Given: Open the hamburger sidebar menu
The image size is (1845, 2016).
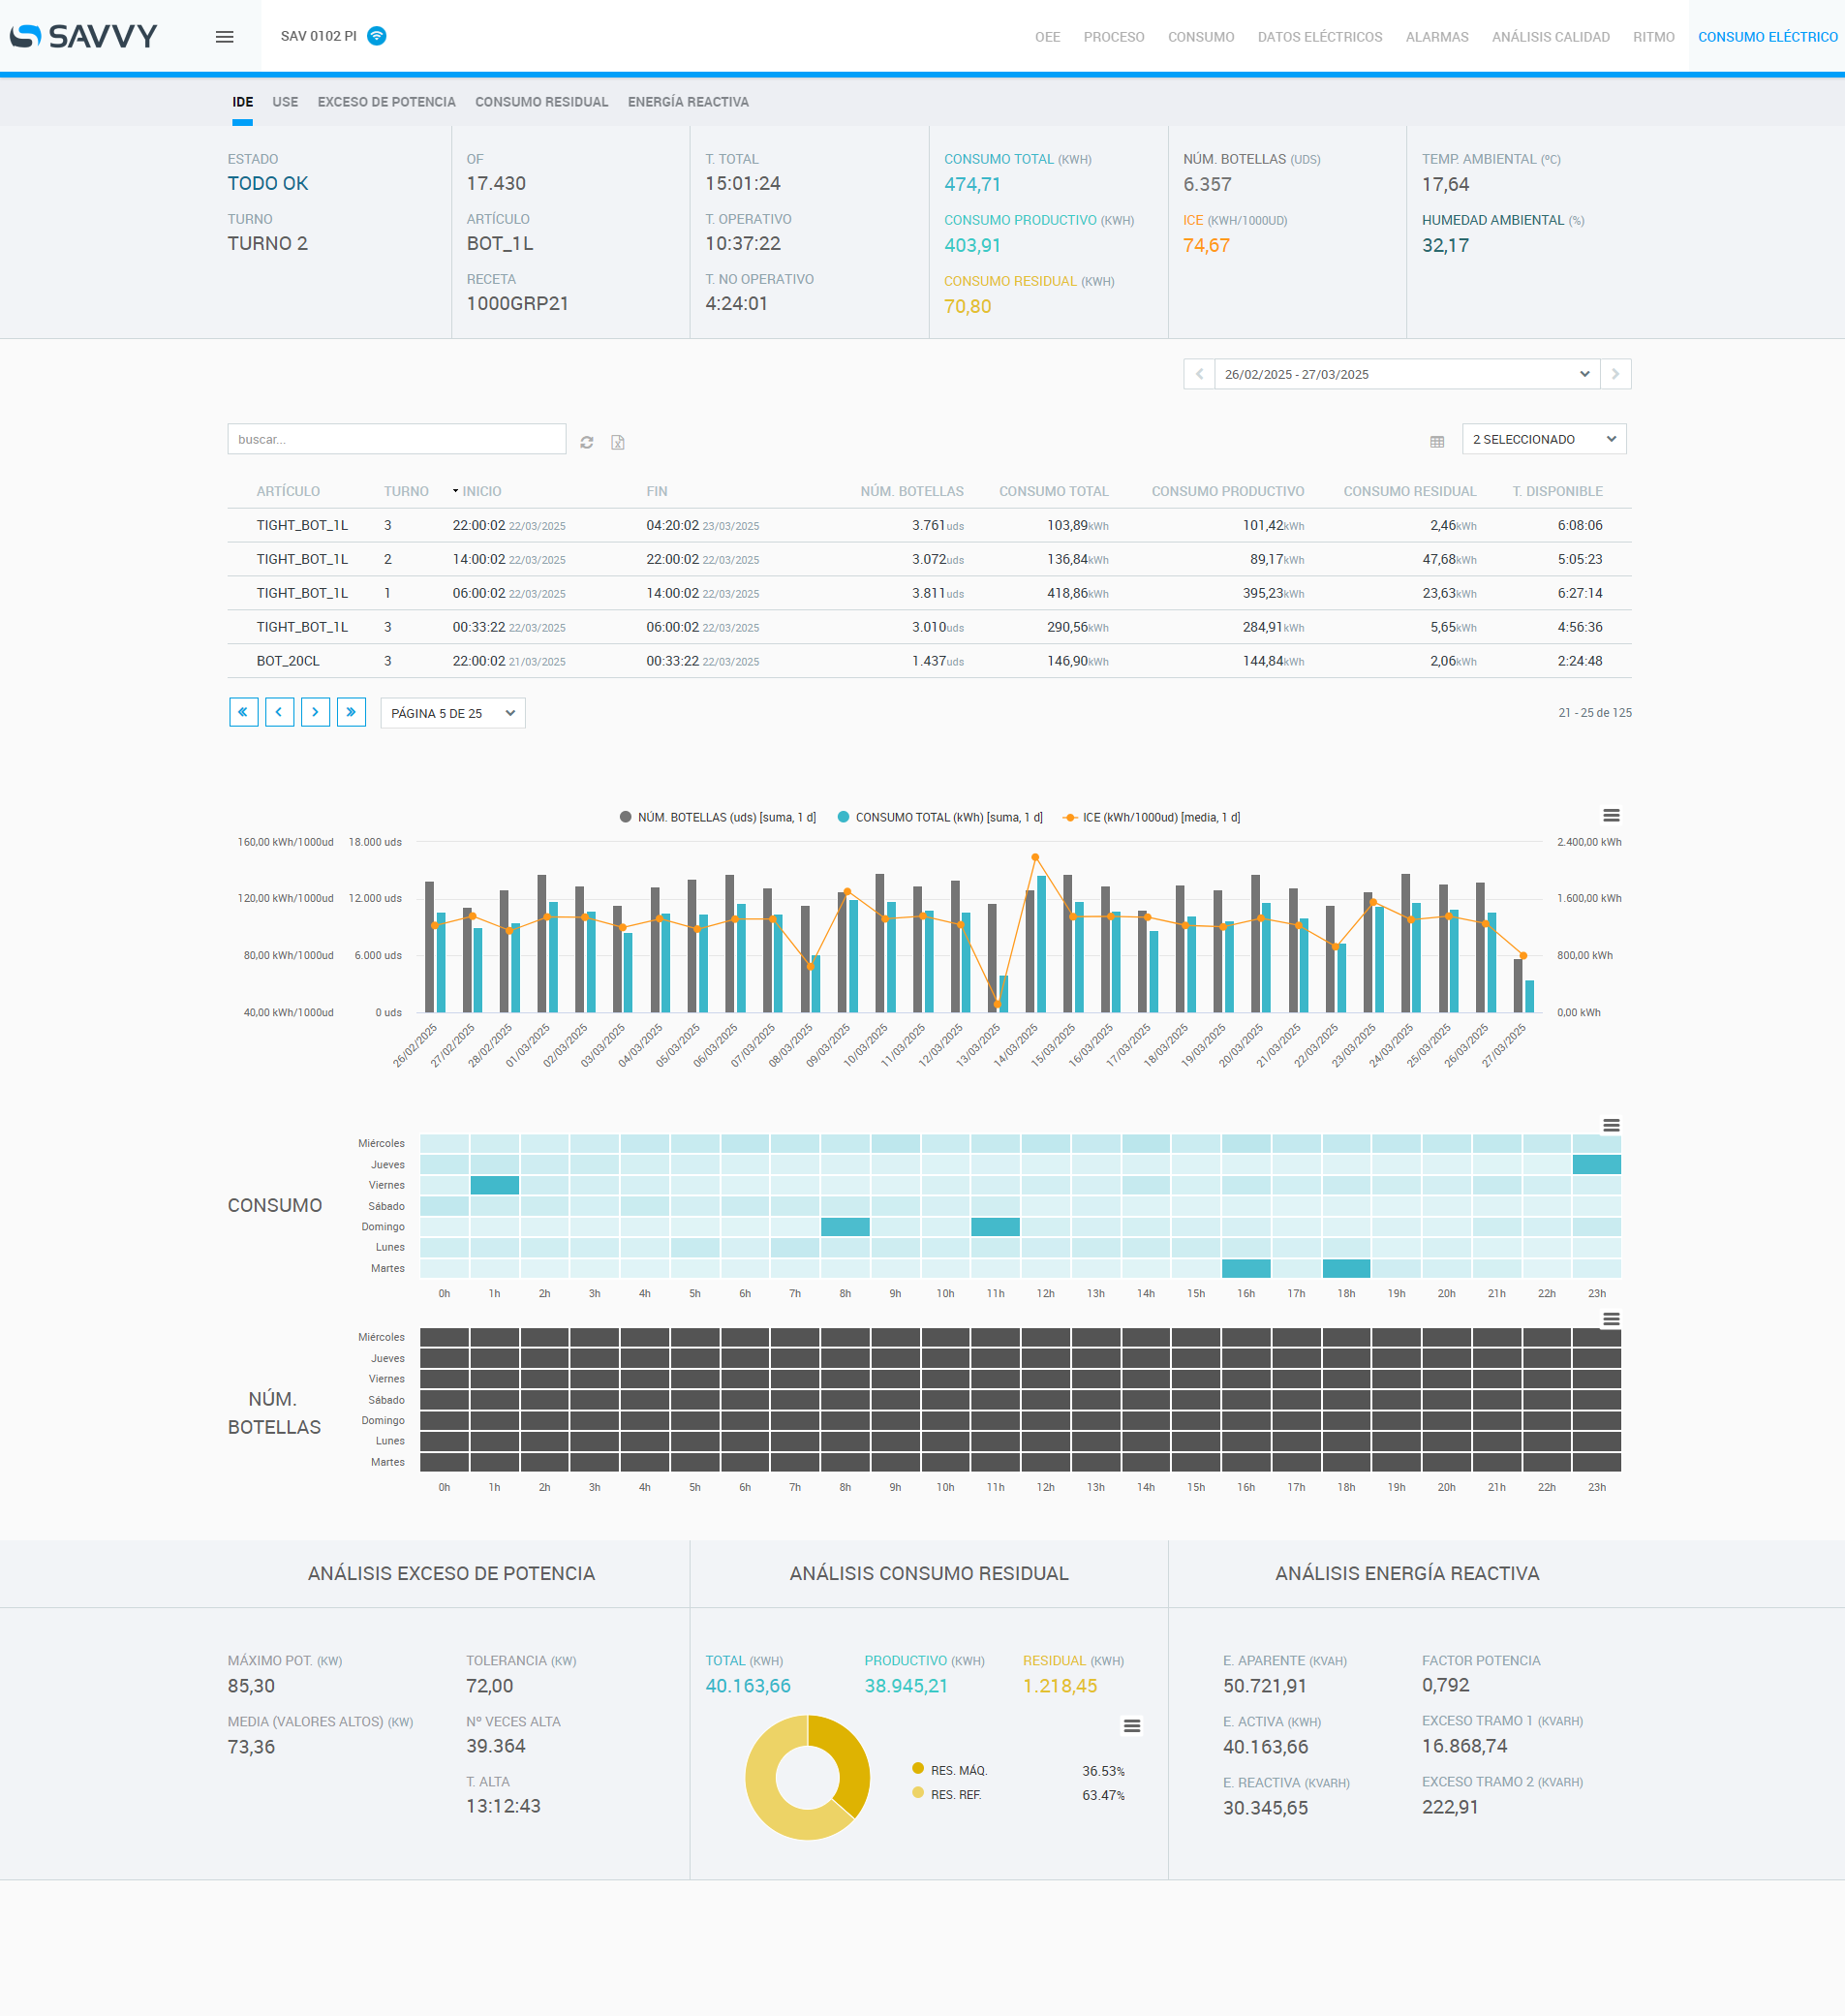Looking at the screenshot, I should [224, 37].
